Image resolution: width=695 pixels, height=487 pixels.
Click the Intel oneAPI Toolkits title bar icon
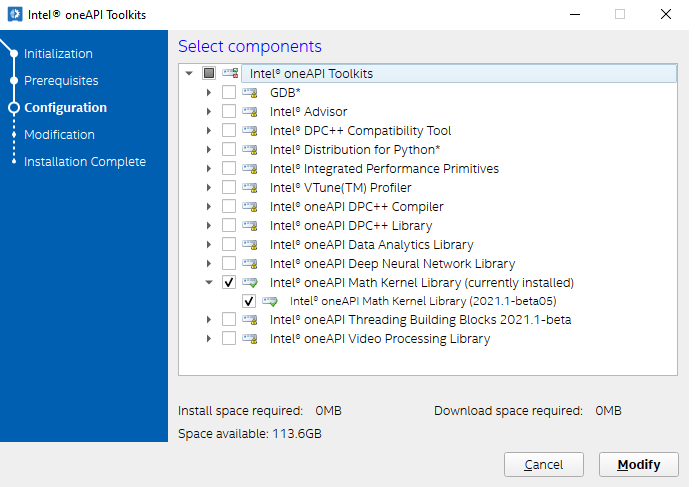(x=15, y=14)
